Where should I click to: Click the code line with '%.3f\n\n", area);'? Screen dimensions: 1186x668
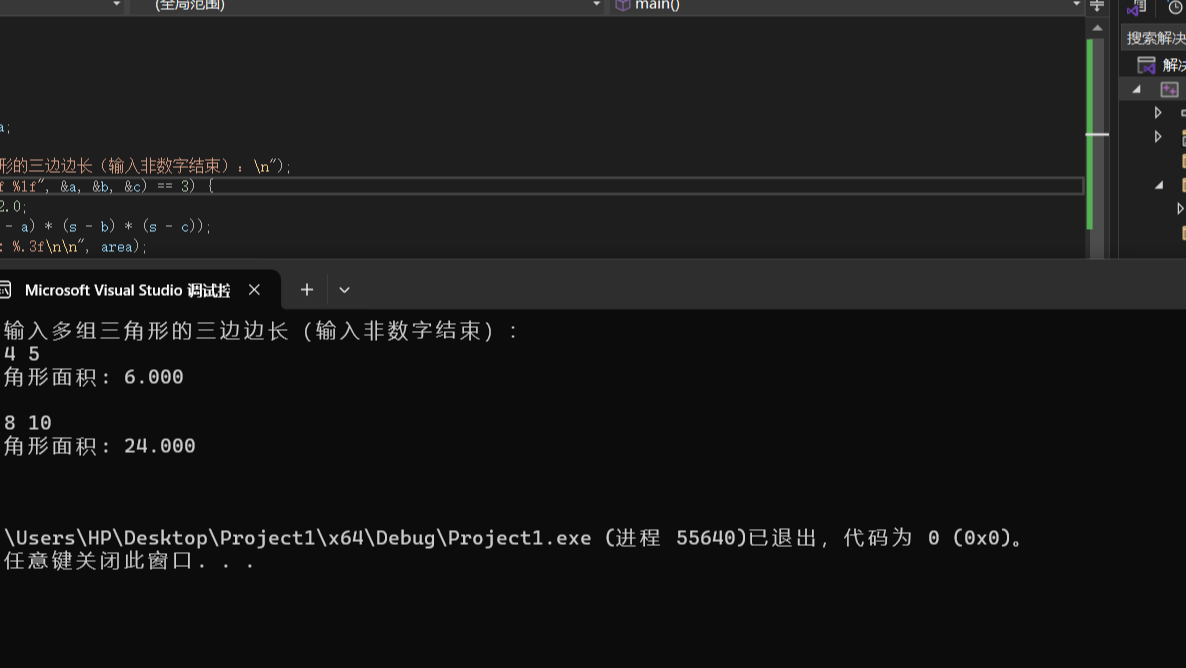(x=73, y=247)
